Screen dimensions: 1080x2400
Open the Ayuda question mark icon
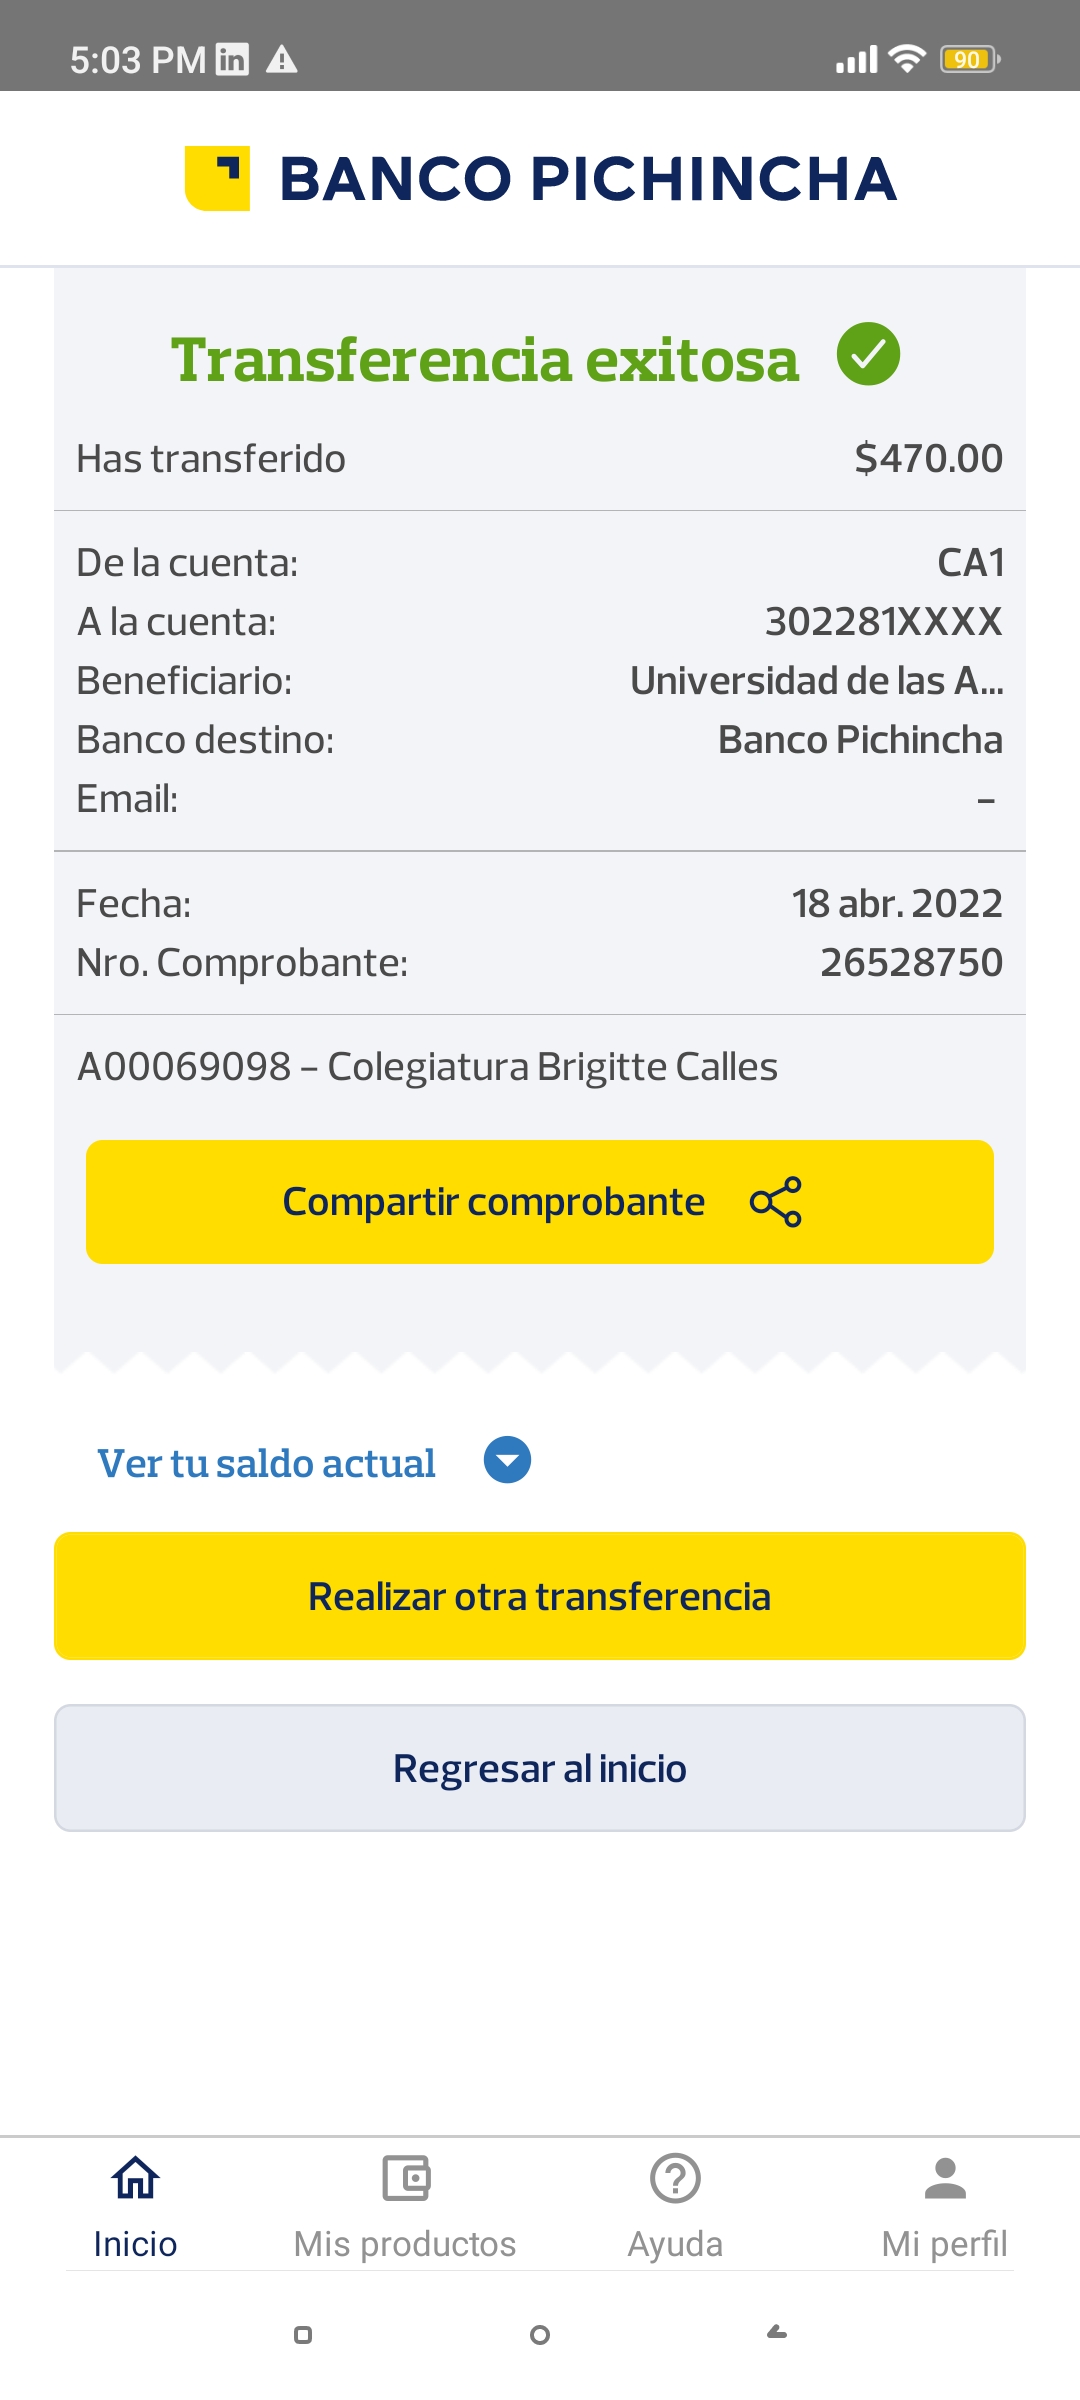tap(675, 2178)
